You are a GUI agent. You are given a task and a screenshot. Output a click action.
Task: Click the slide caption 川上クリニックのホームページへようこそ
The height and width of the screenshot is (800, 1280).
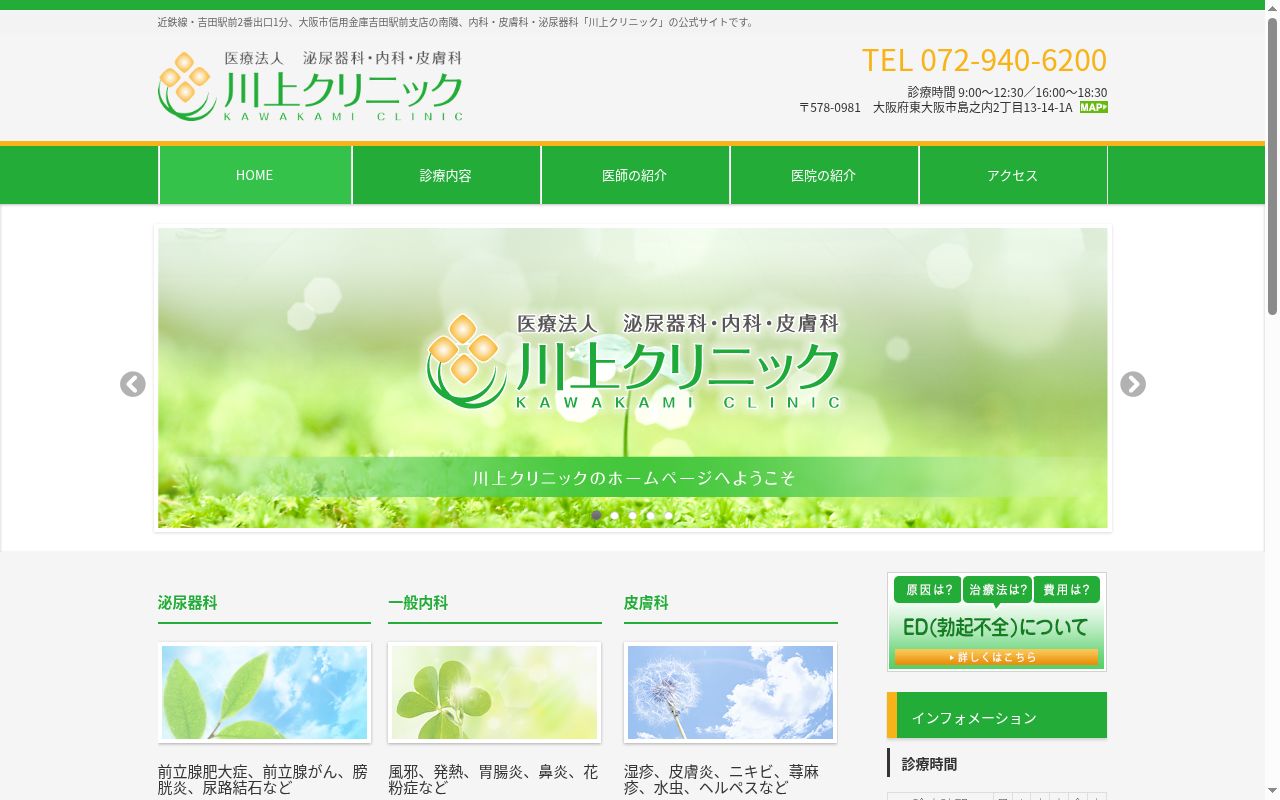point(634,478)
